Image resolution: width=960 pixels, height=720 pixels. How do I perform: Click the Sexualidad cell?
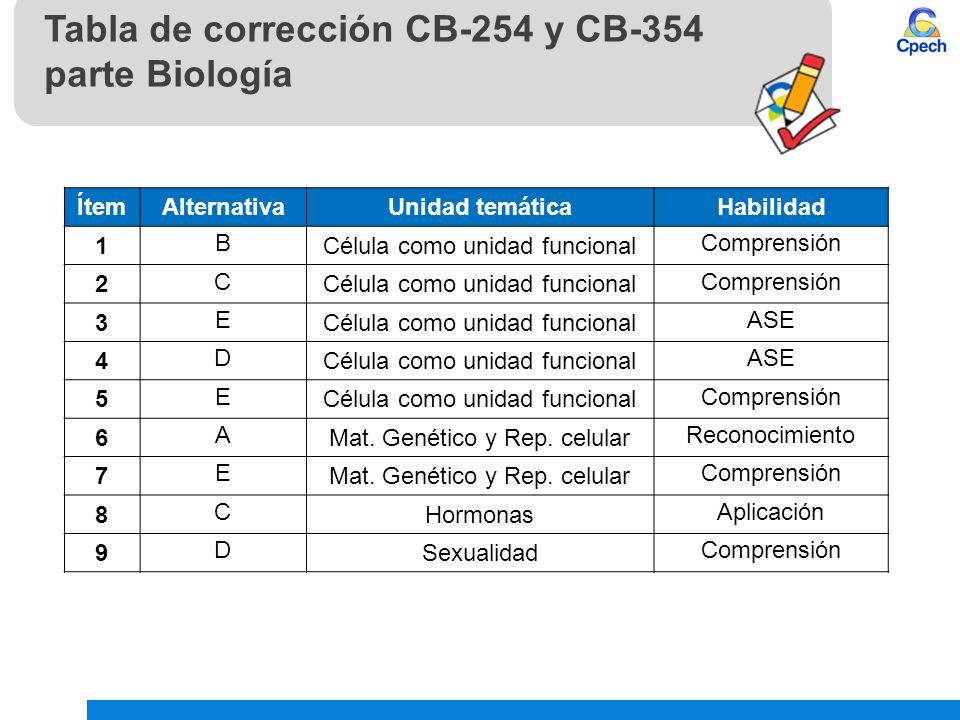[x=480, y=553]
